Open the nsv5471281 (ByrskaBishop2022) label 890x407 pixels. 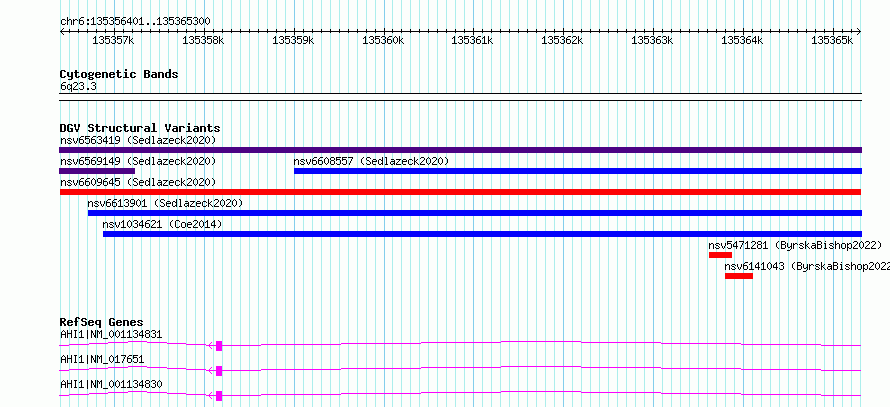coord(795,245)
